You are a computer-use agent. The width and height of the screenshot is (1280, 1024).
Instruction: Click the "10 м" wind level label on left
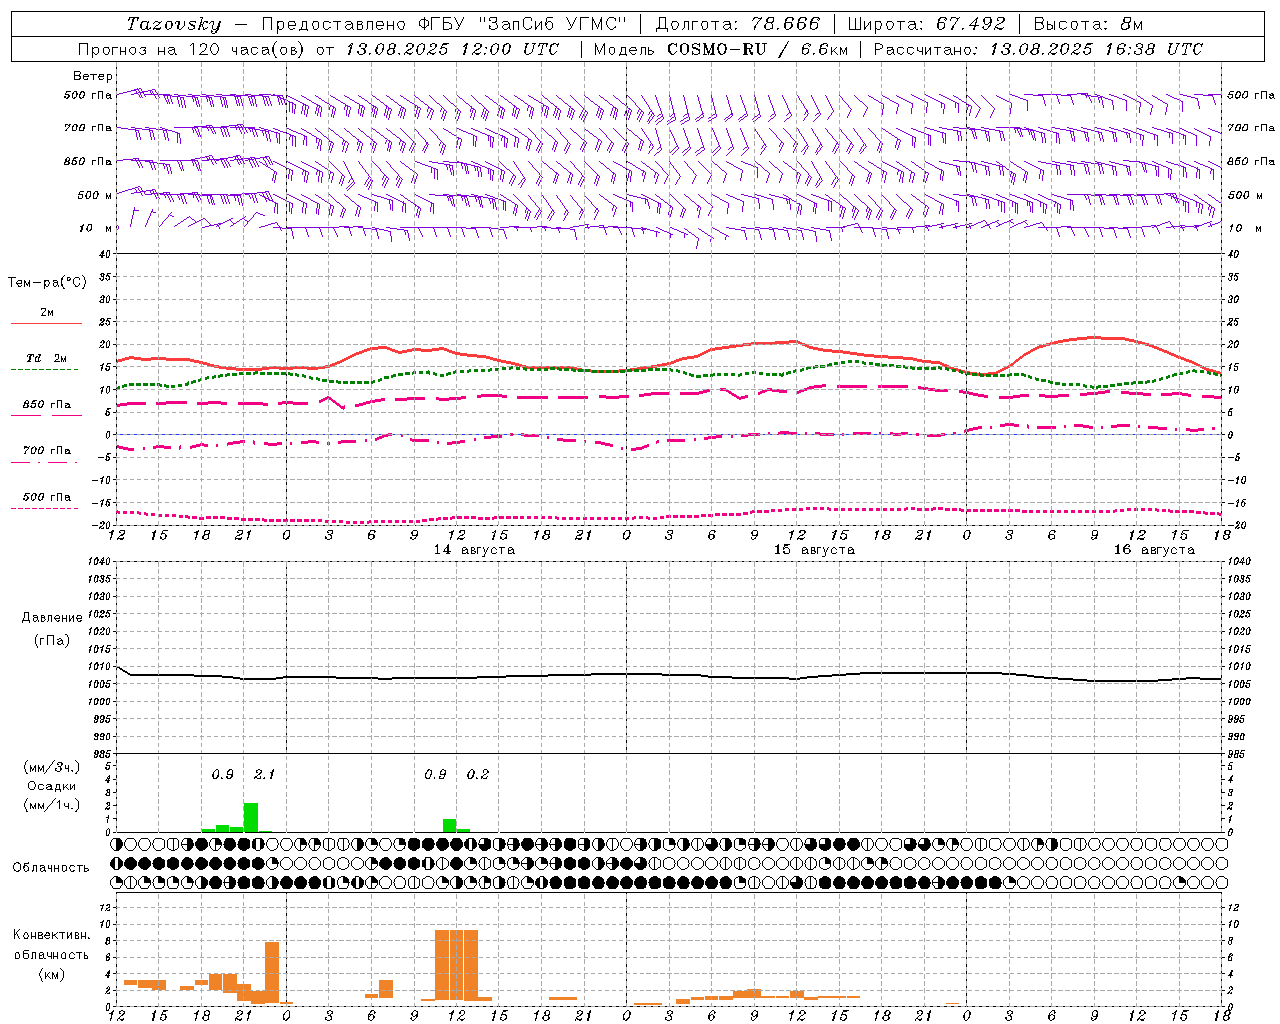(x=95, y=229)
